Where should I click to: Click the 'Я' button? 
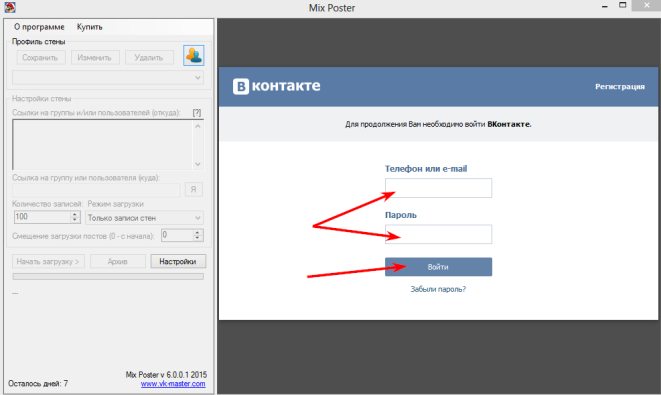(x=193, y=190)
